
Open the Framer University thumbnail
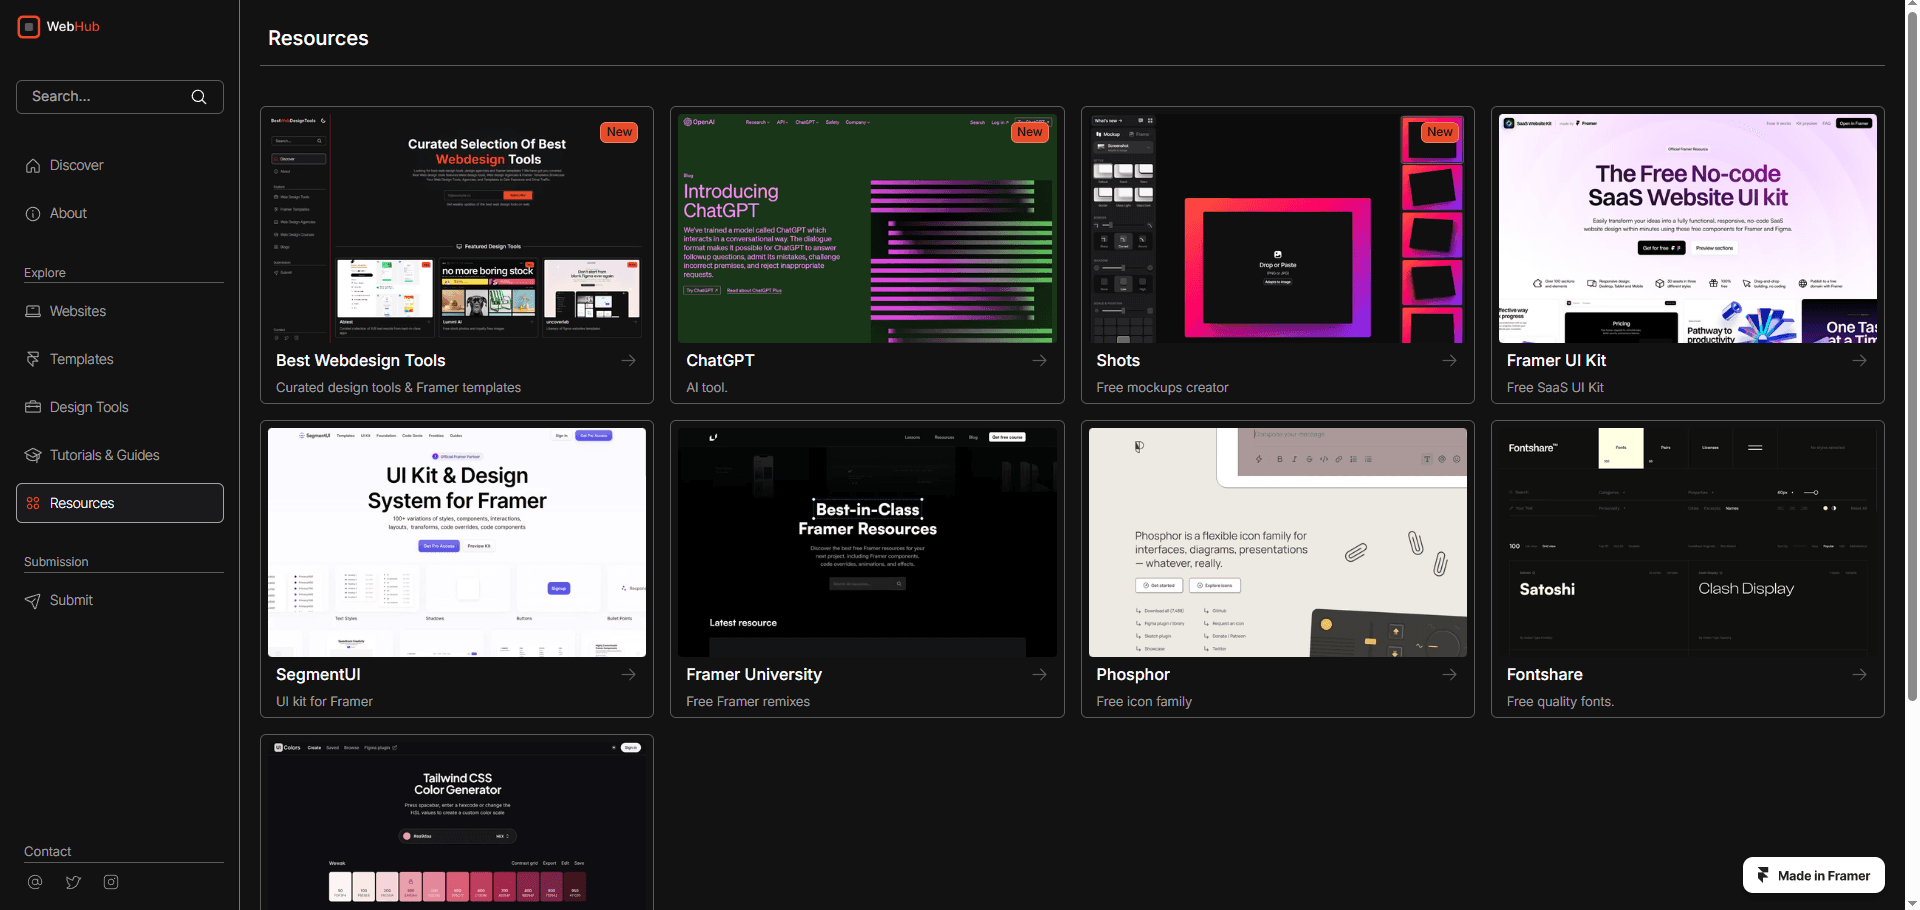pos(867,542)
